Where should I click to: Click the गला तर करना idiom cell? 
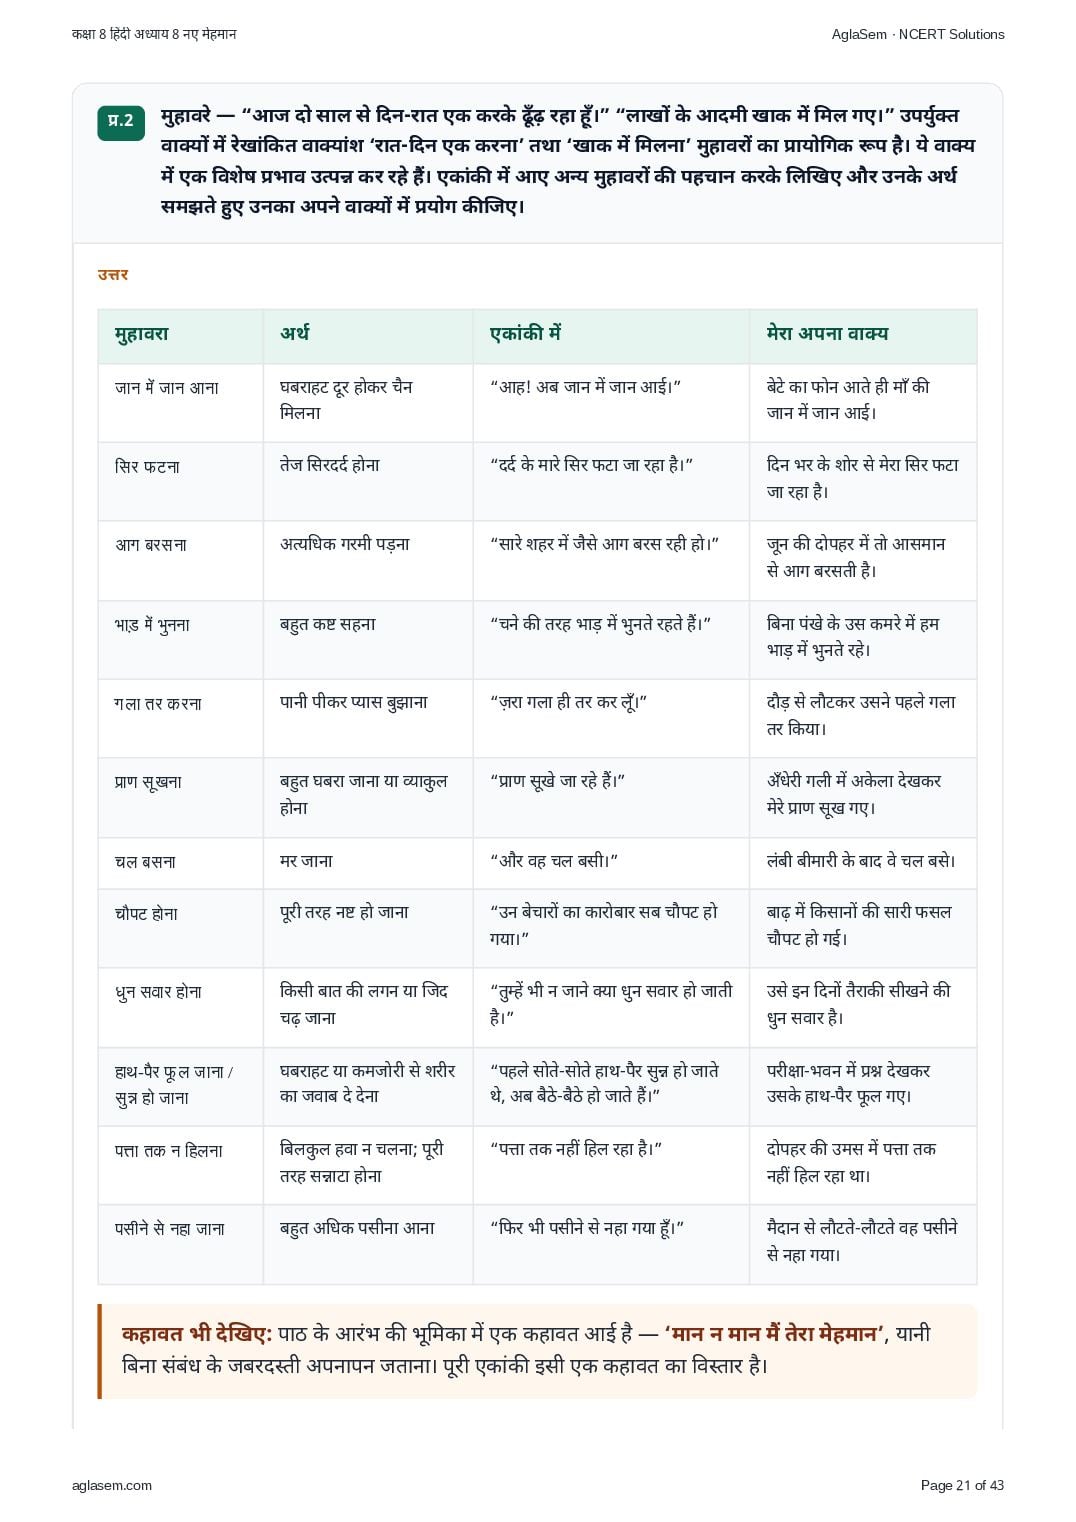(x=180, y=718)
